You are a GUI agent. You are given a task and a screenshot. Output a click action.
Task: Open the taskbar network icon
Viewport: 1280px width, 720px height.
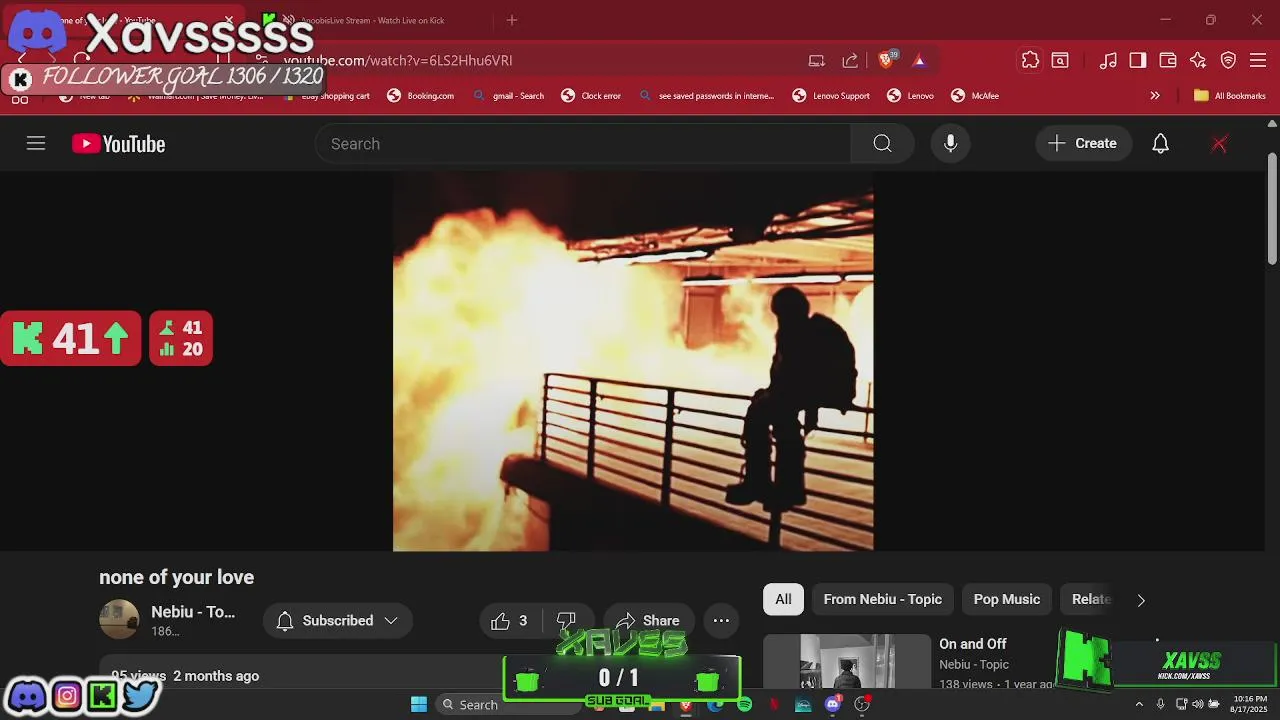(1181, 705)
